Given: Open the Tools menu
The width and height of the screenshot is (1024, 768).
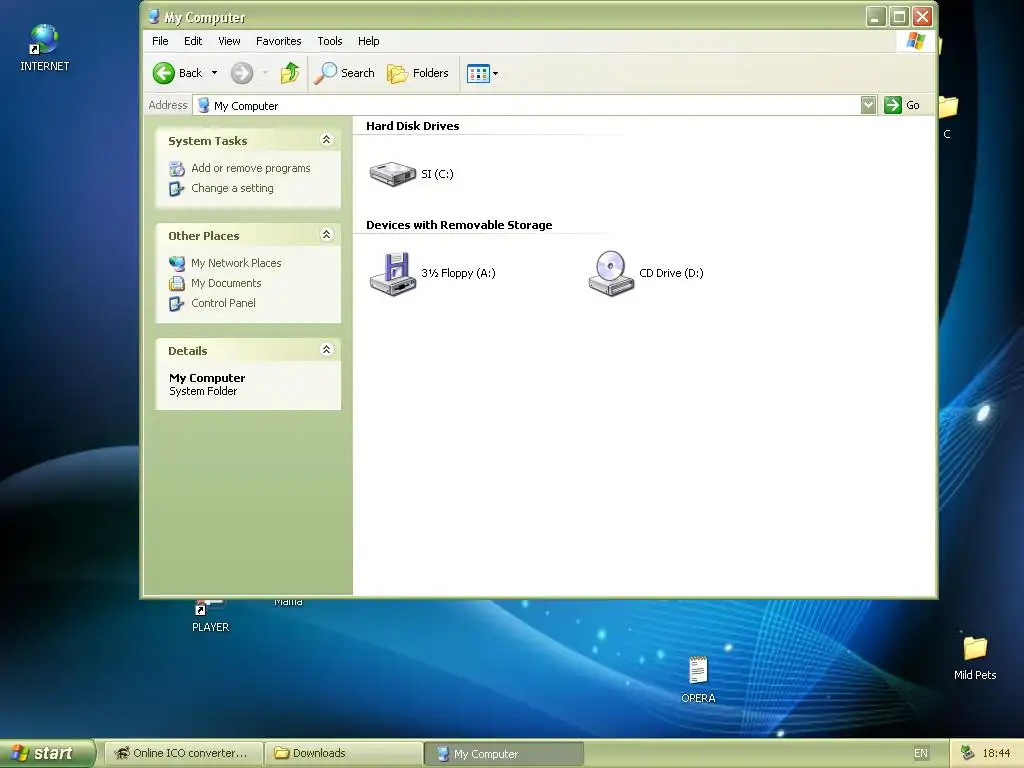Looking at the screenshot, I should (x=330, y=41).
